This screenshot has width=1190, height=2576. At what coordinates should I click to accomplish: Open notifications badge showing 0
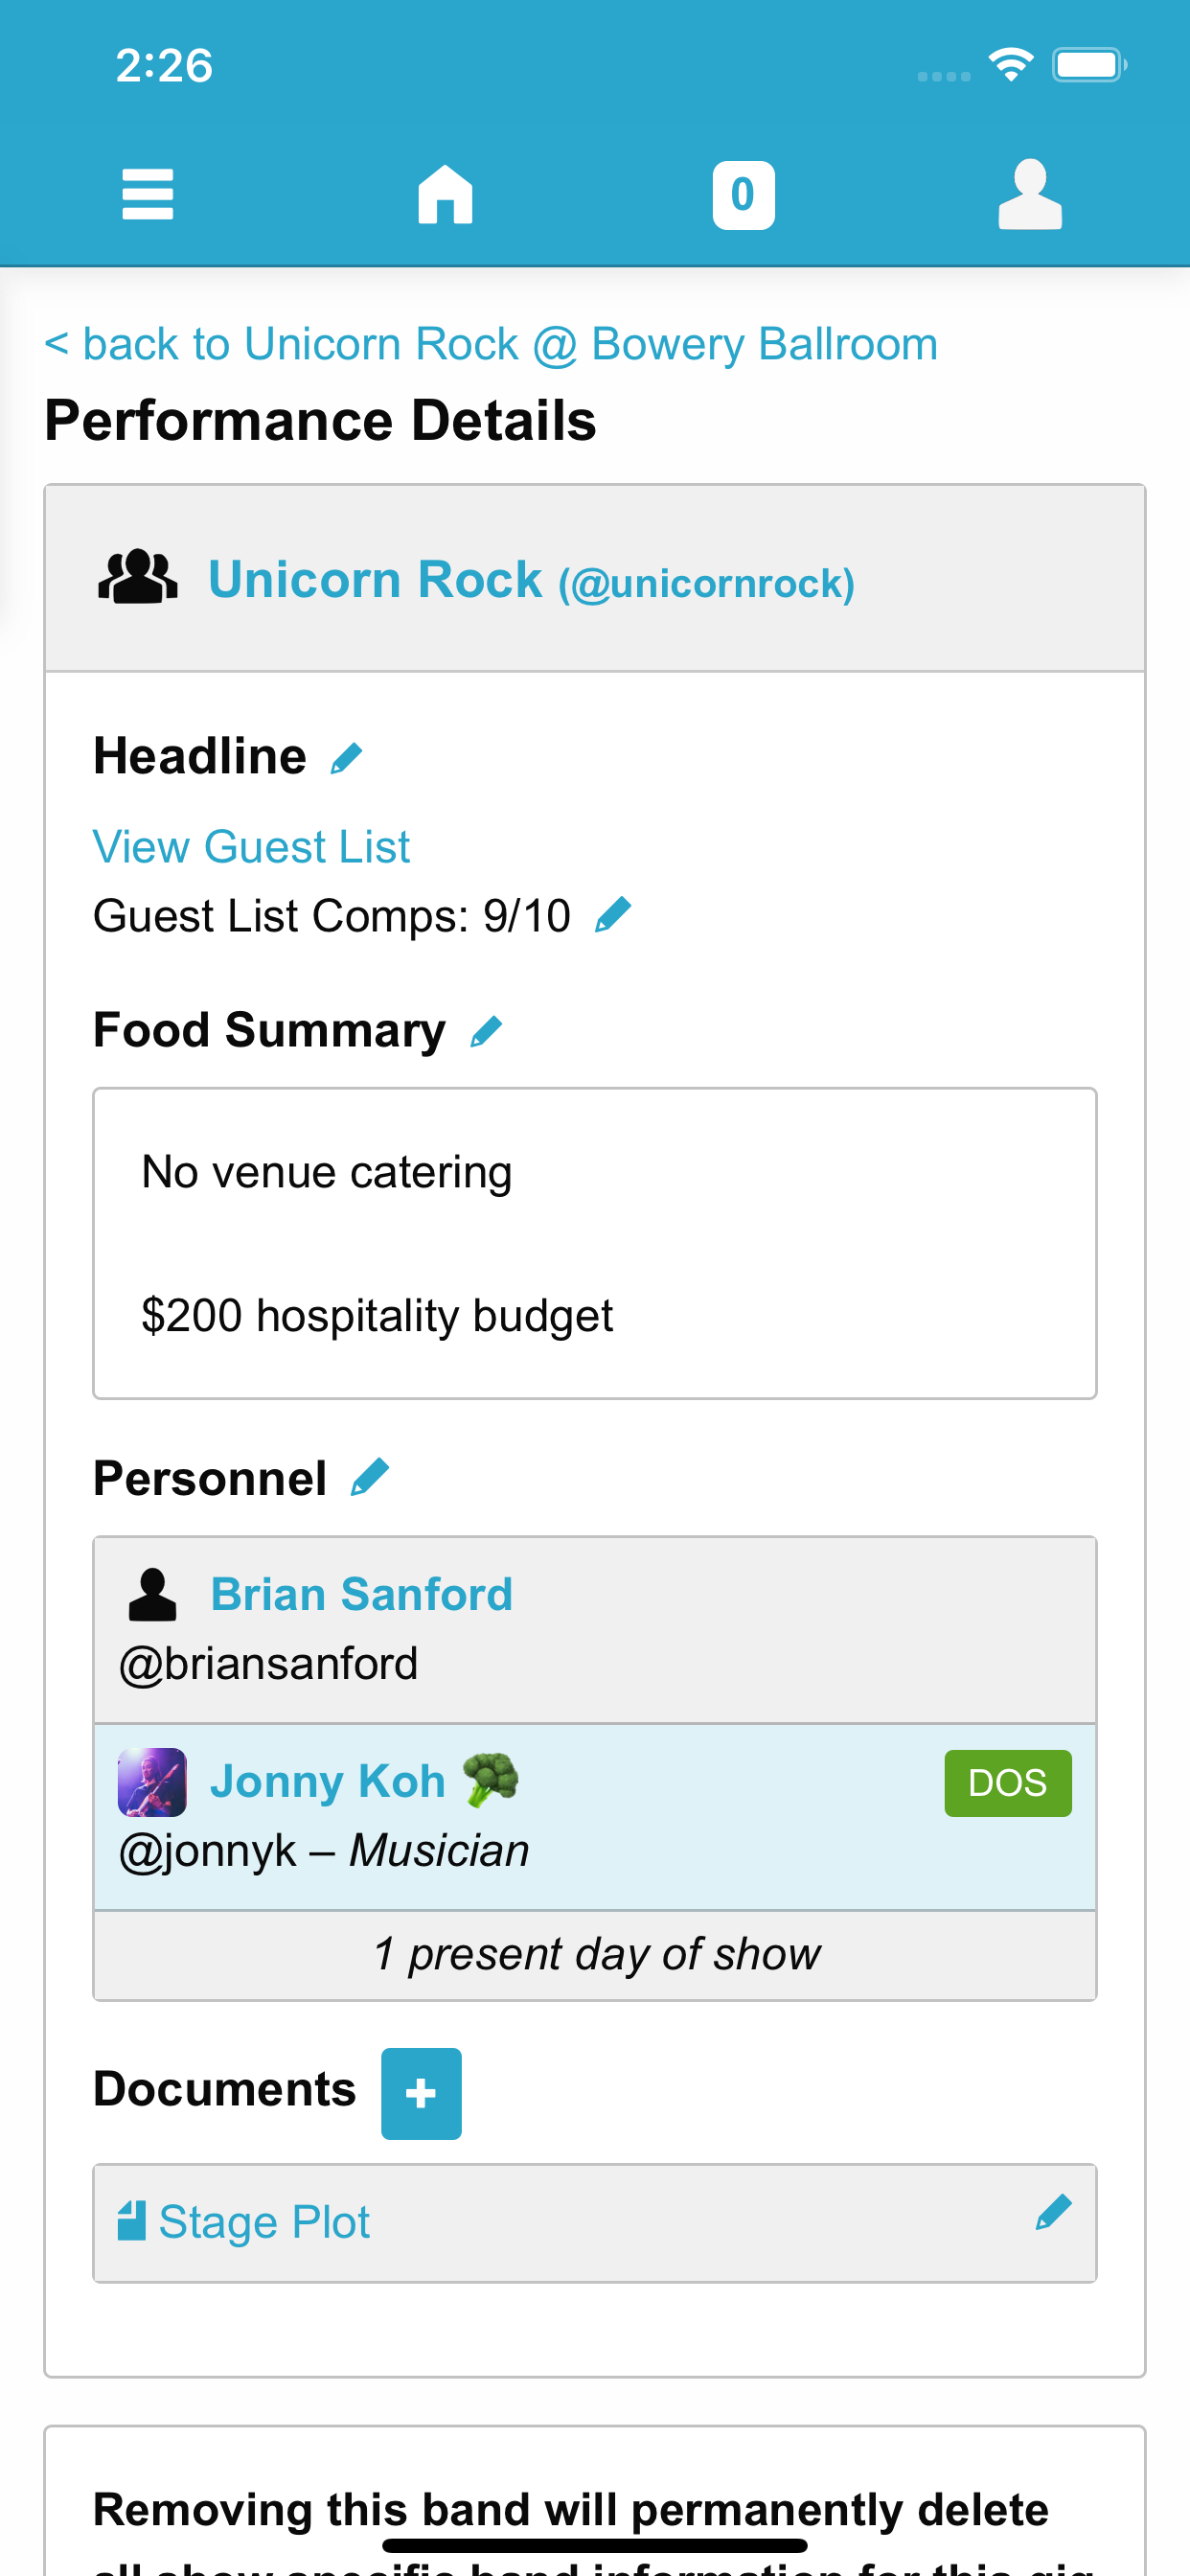tap(743, 194)
